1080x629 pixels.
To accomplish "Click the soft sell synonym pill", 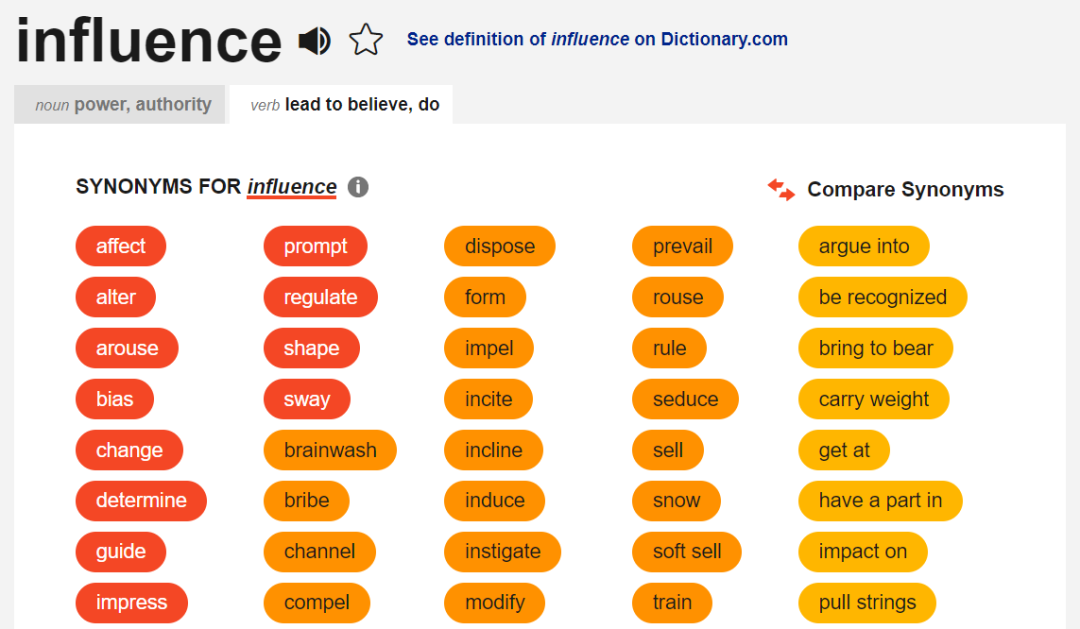I will point(687,552).
